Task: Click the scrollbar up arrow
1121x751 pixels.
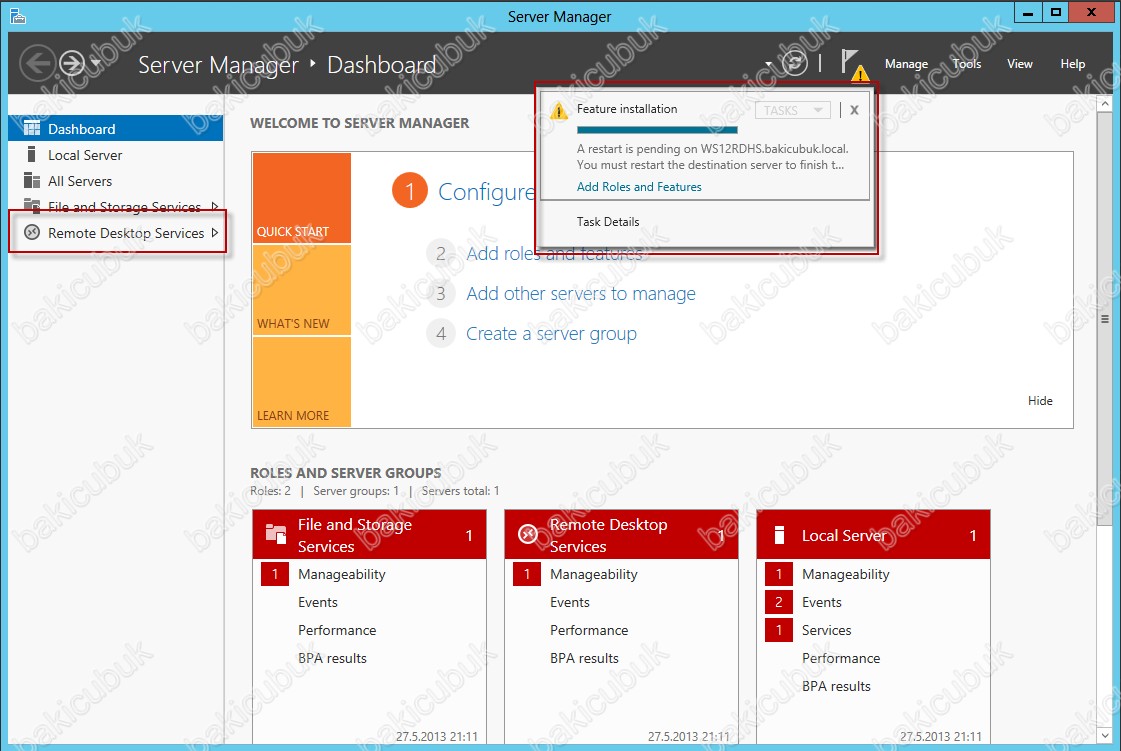Action: coord(1105,104)
